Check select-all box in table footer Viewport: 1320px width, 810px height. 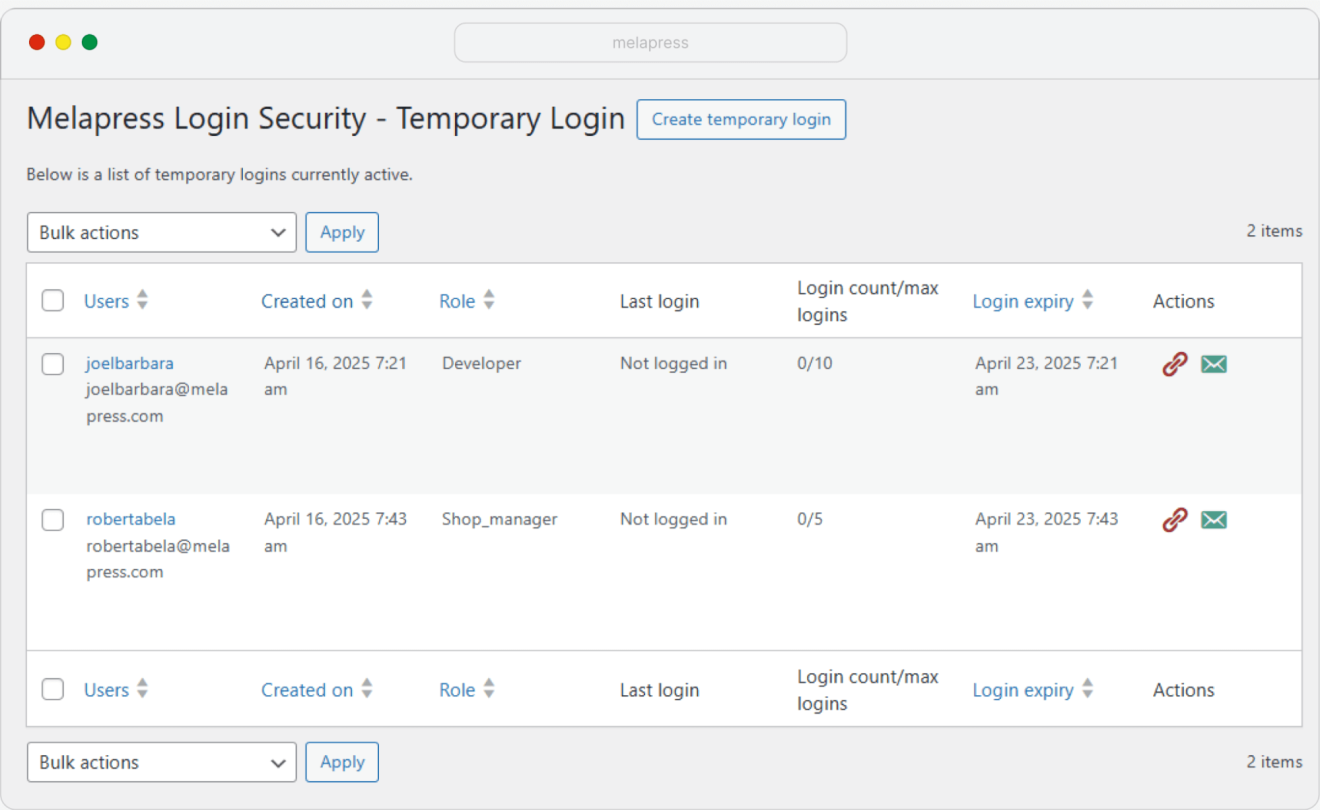53,689
